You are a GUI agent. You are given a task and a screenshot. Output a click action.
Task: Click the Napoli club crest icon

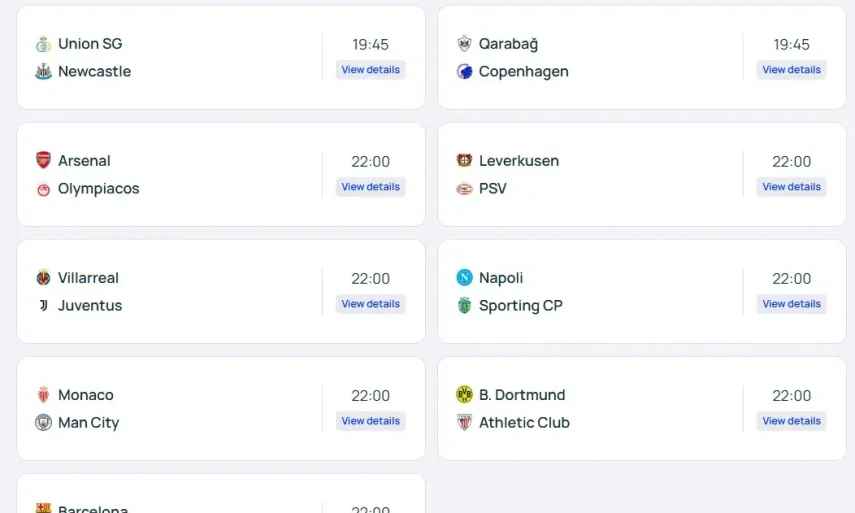point(464,278)
